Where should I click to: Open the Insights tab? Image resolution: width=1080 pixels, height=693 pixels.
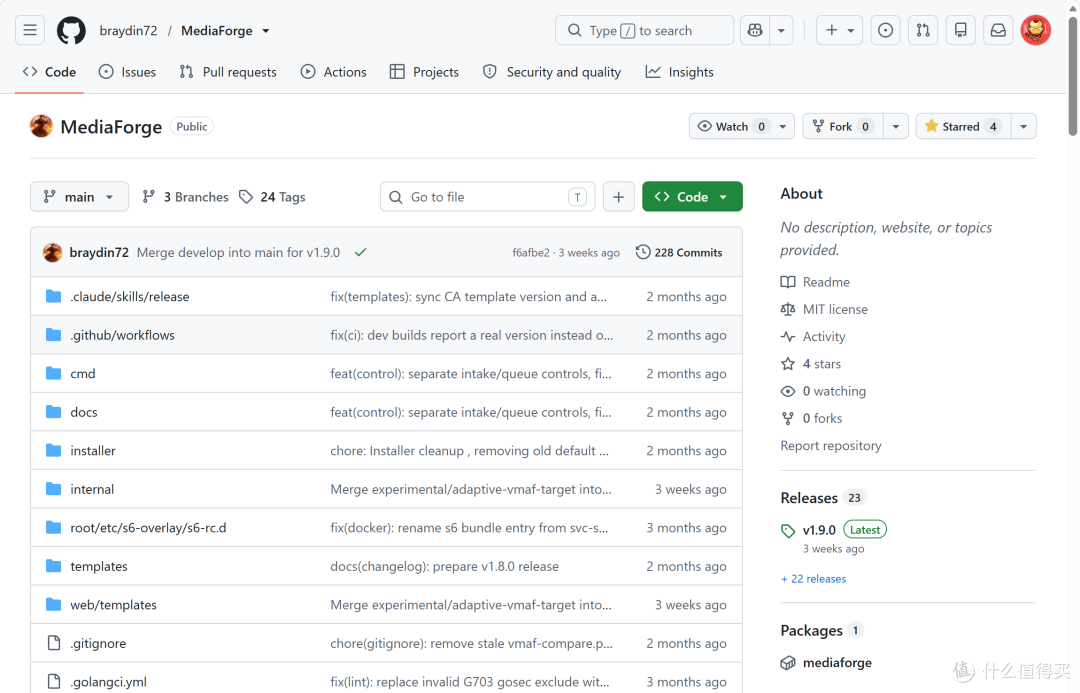679,72
